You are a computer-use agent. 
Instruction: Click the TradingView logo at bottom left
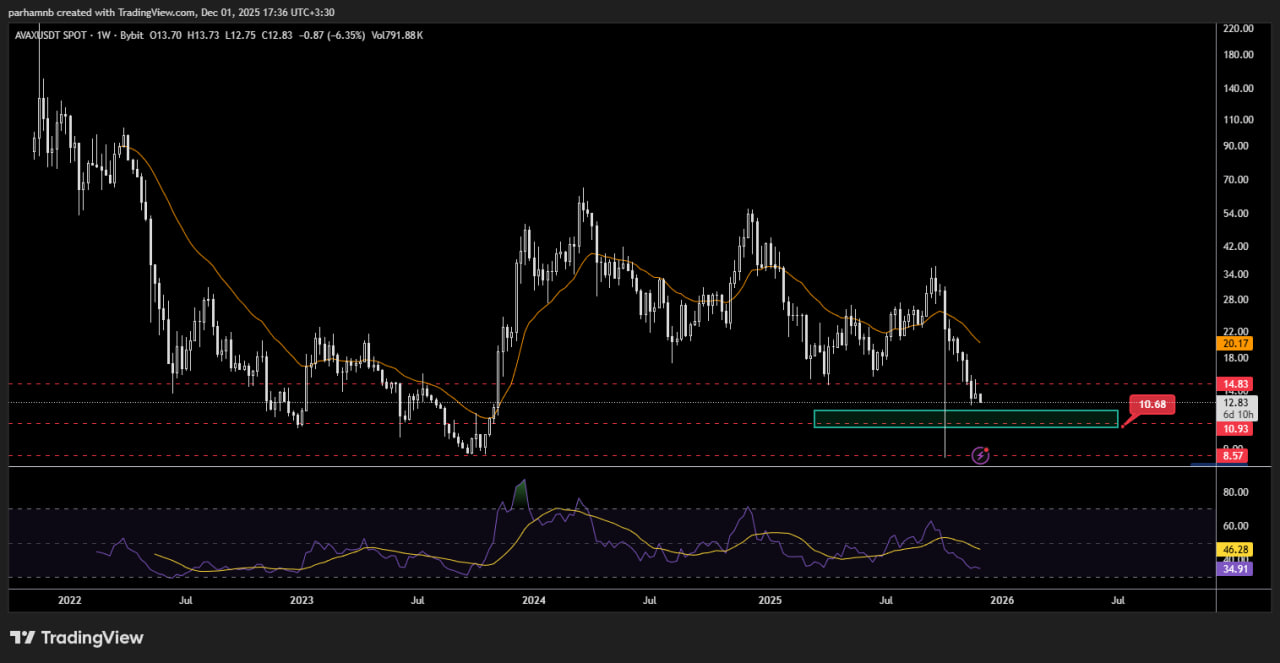[77, 638]
